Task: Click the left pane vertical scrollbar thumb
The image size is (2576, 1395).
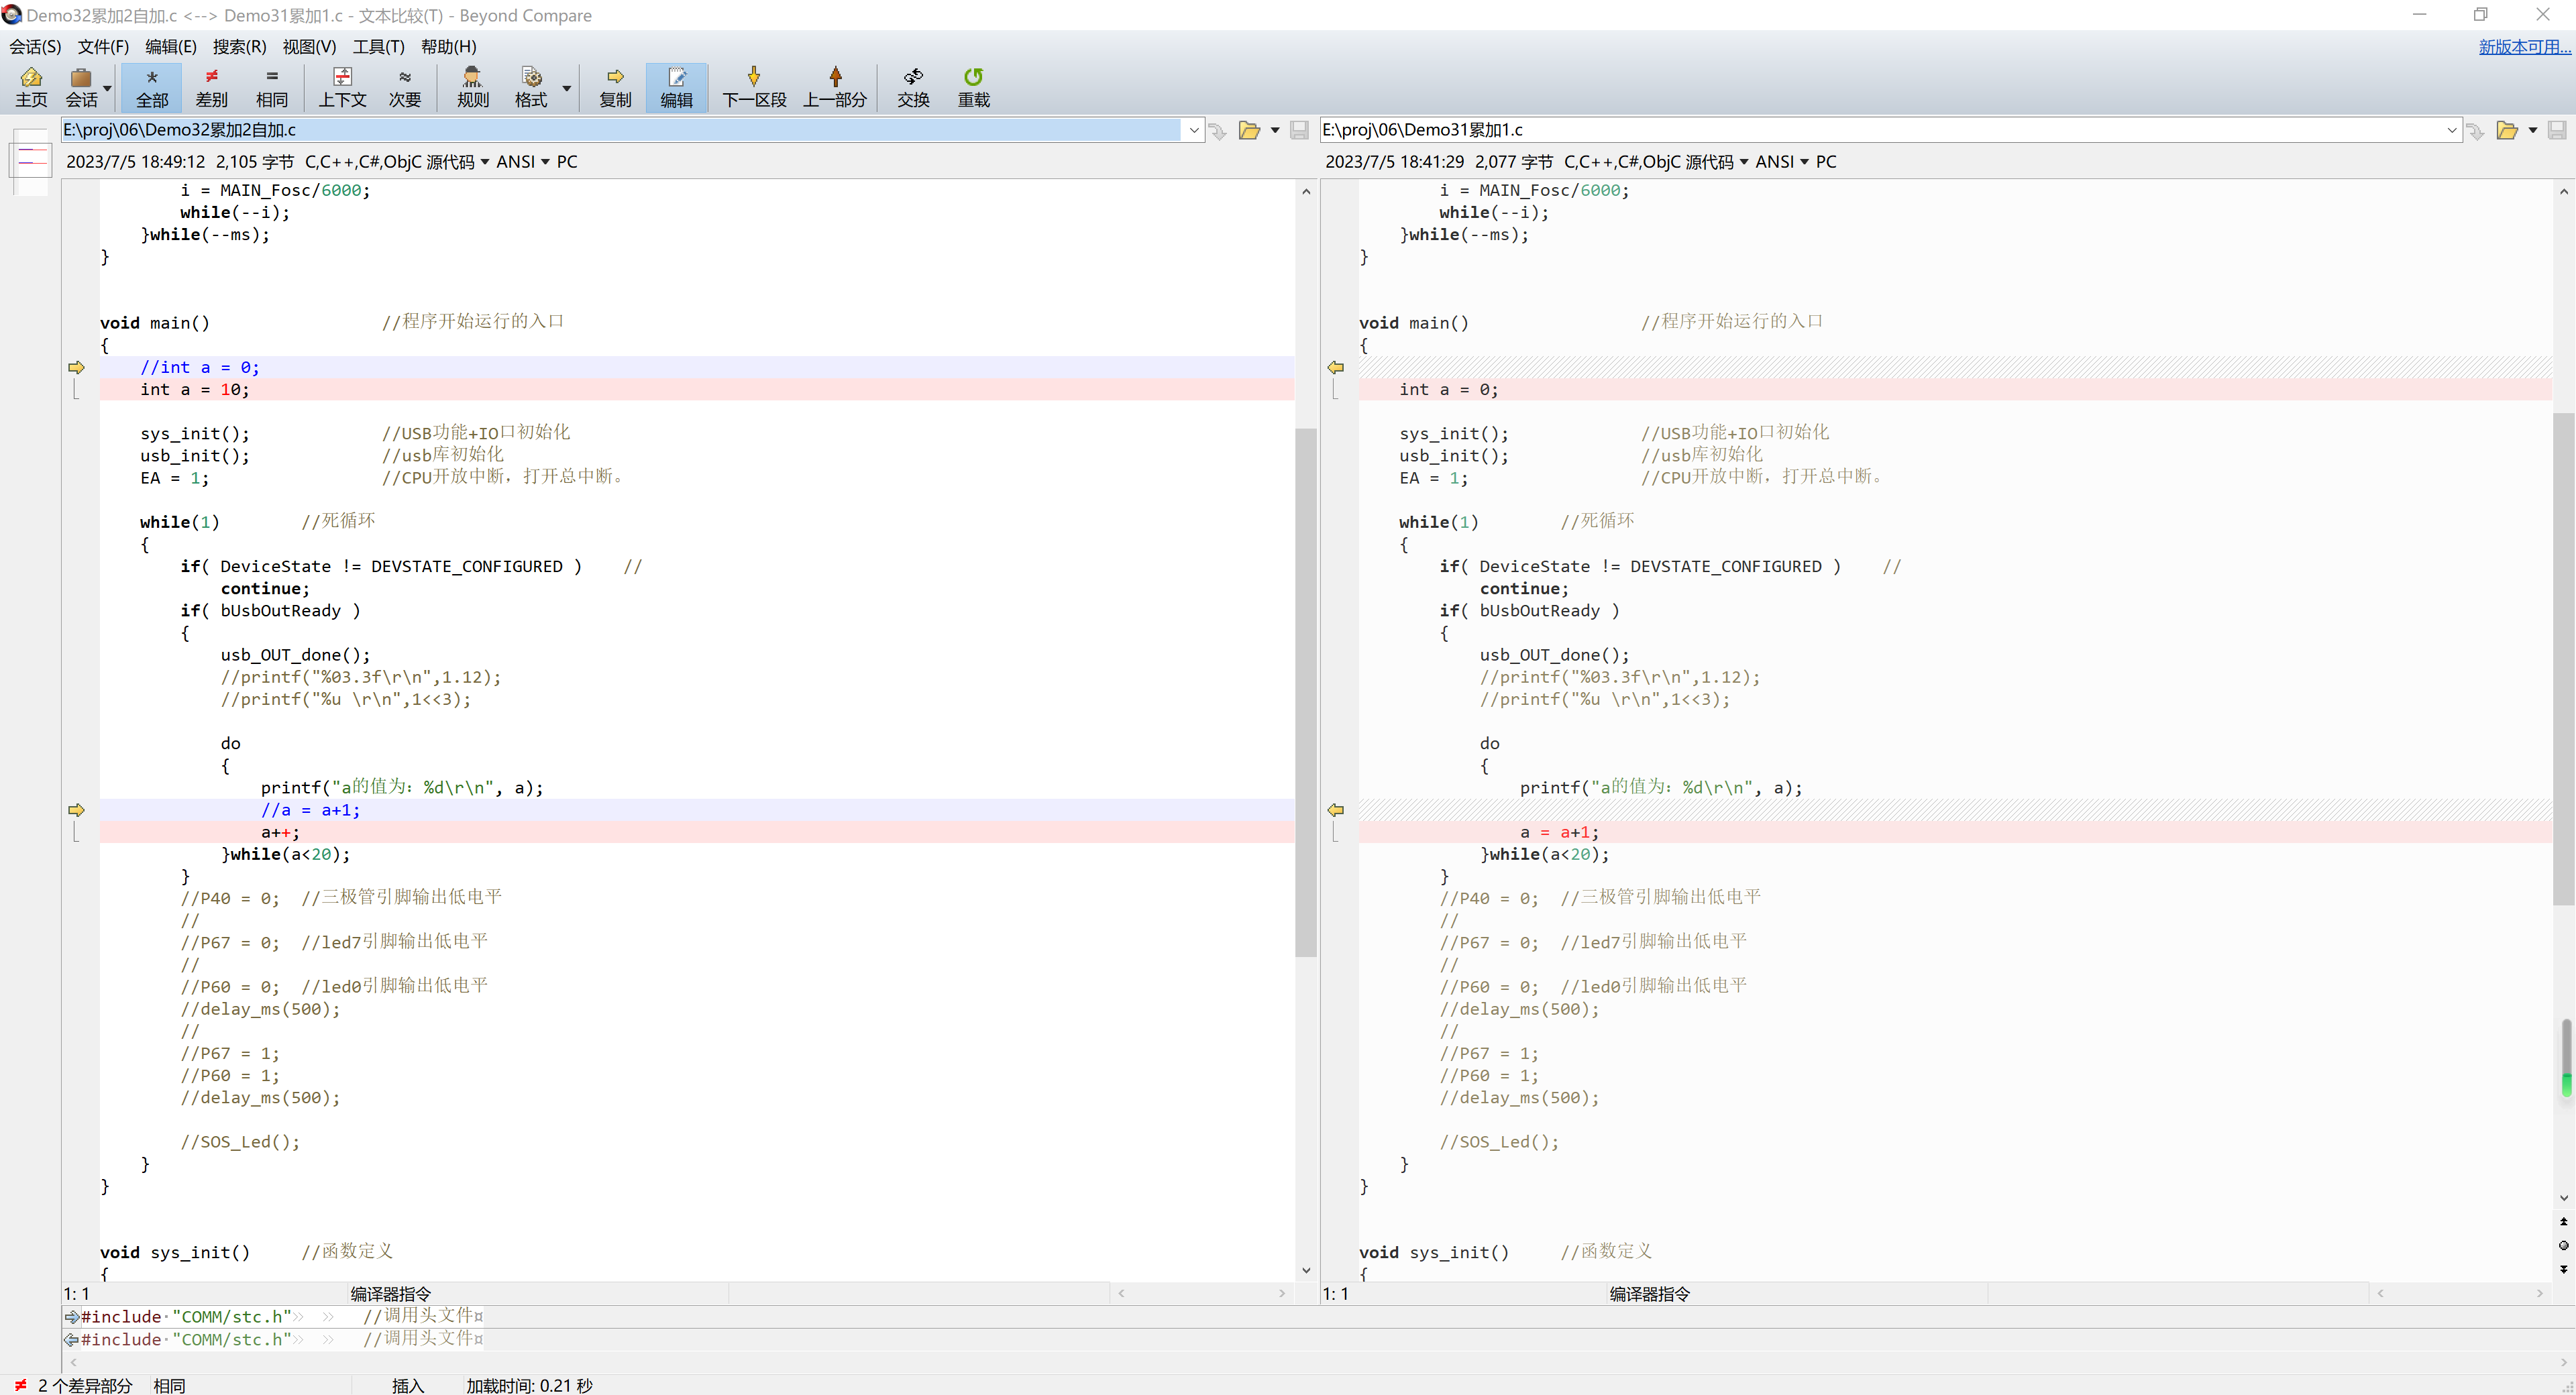Action: pyautogui.click(x=1305, y=692)
